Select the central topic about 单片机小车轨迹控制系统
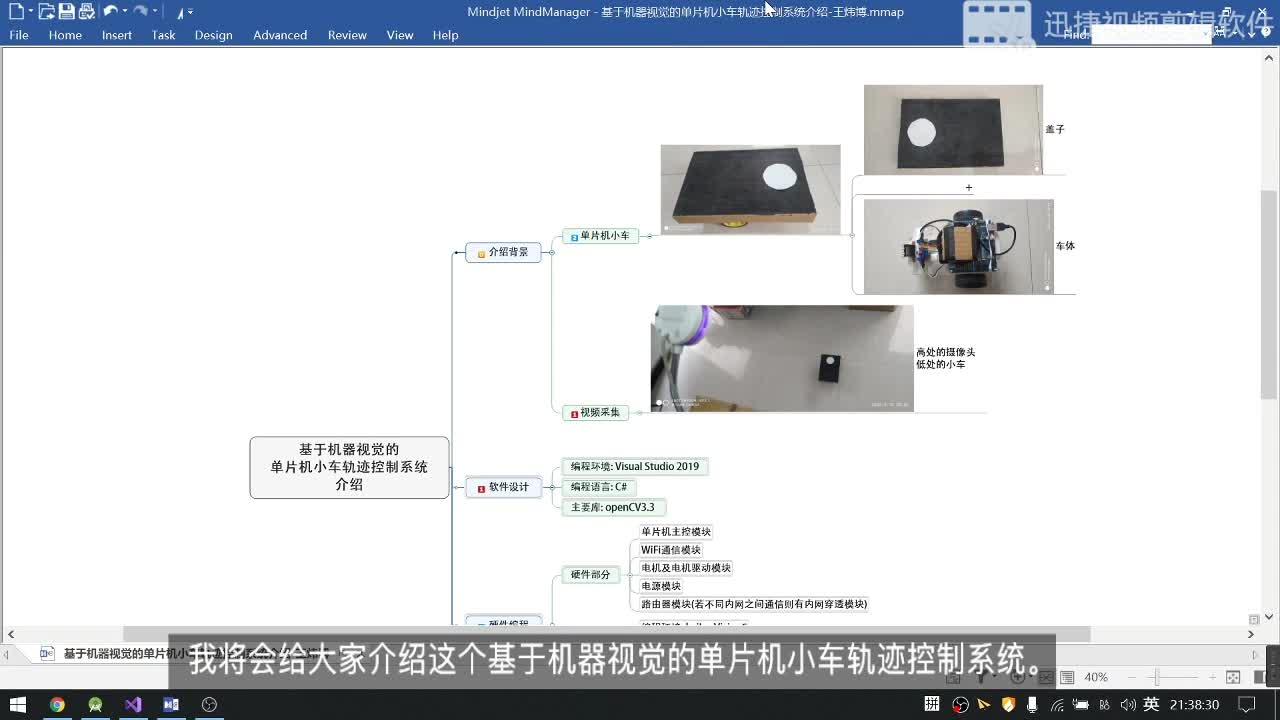Screen dimensions: 1280x720 point(349,467)
